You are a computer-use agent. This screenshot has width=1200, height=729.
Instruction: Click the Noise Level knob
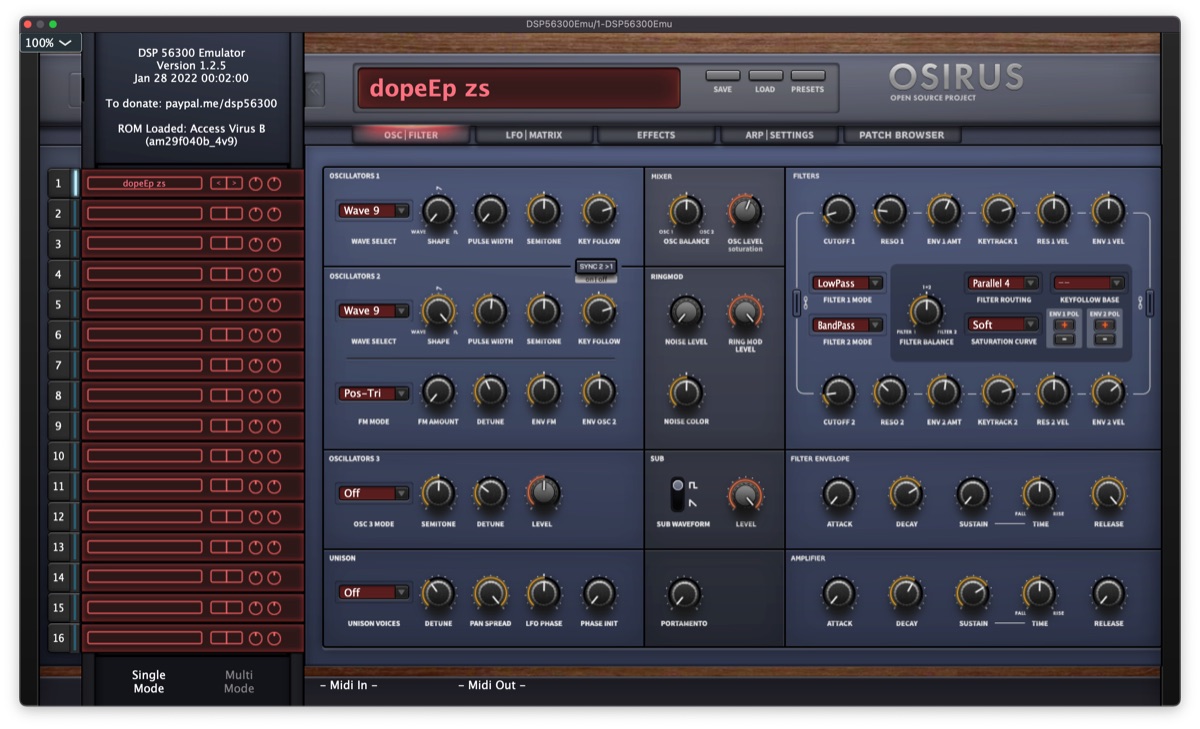(x=685, y=311)
